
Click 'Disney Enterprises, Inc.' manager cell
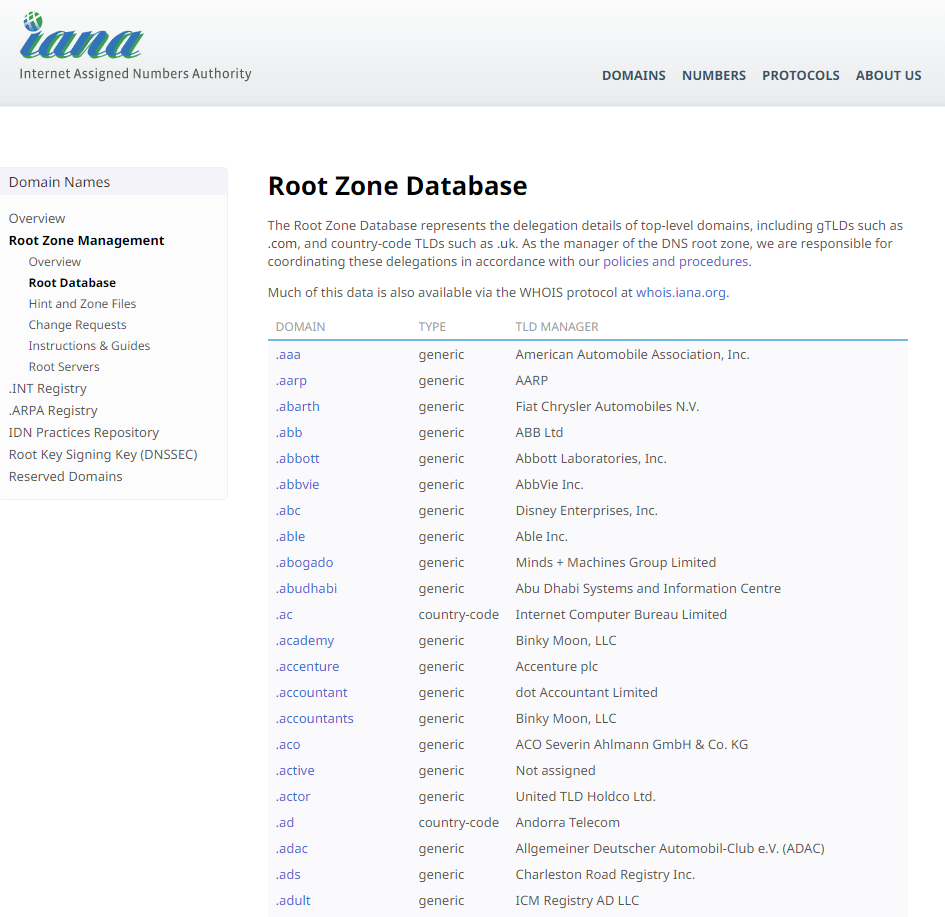[x=586, y=510]
